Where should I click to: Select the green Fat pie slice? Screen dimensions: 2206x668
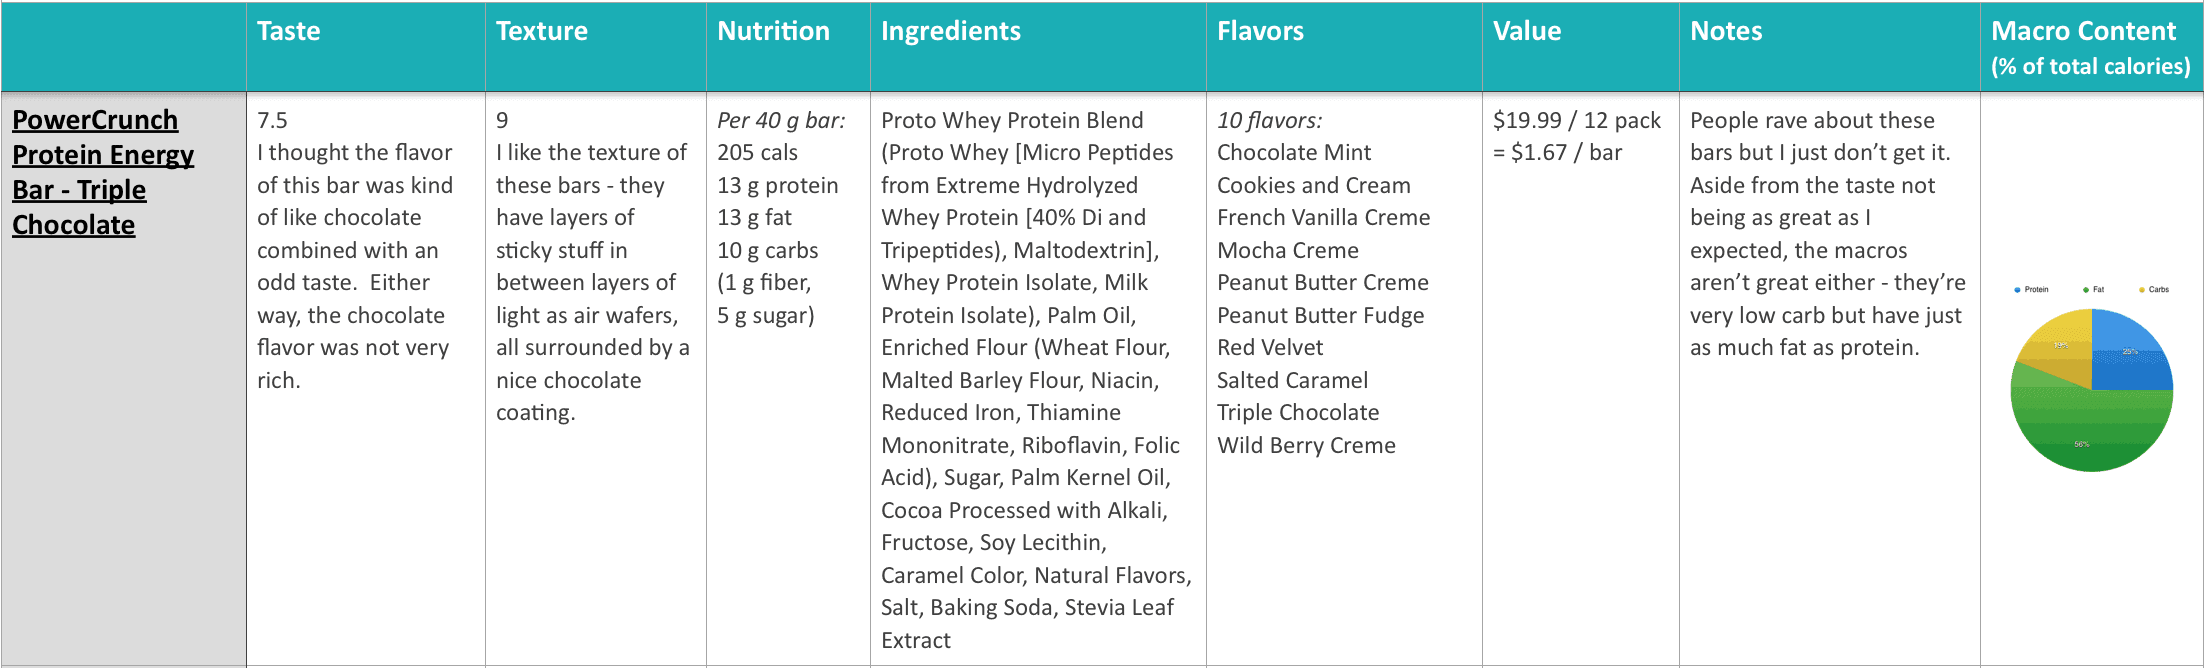(2090, 430)
